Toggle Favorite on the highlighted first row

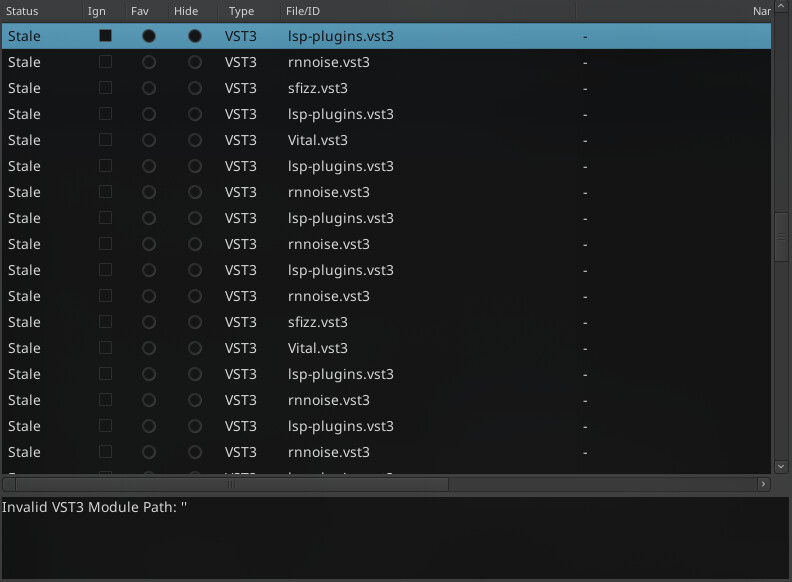click(x=149, y=36)
